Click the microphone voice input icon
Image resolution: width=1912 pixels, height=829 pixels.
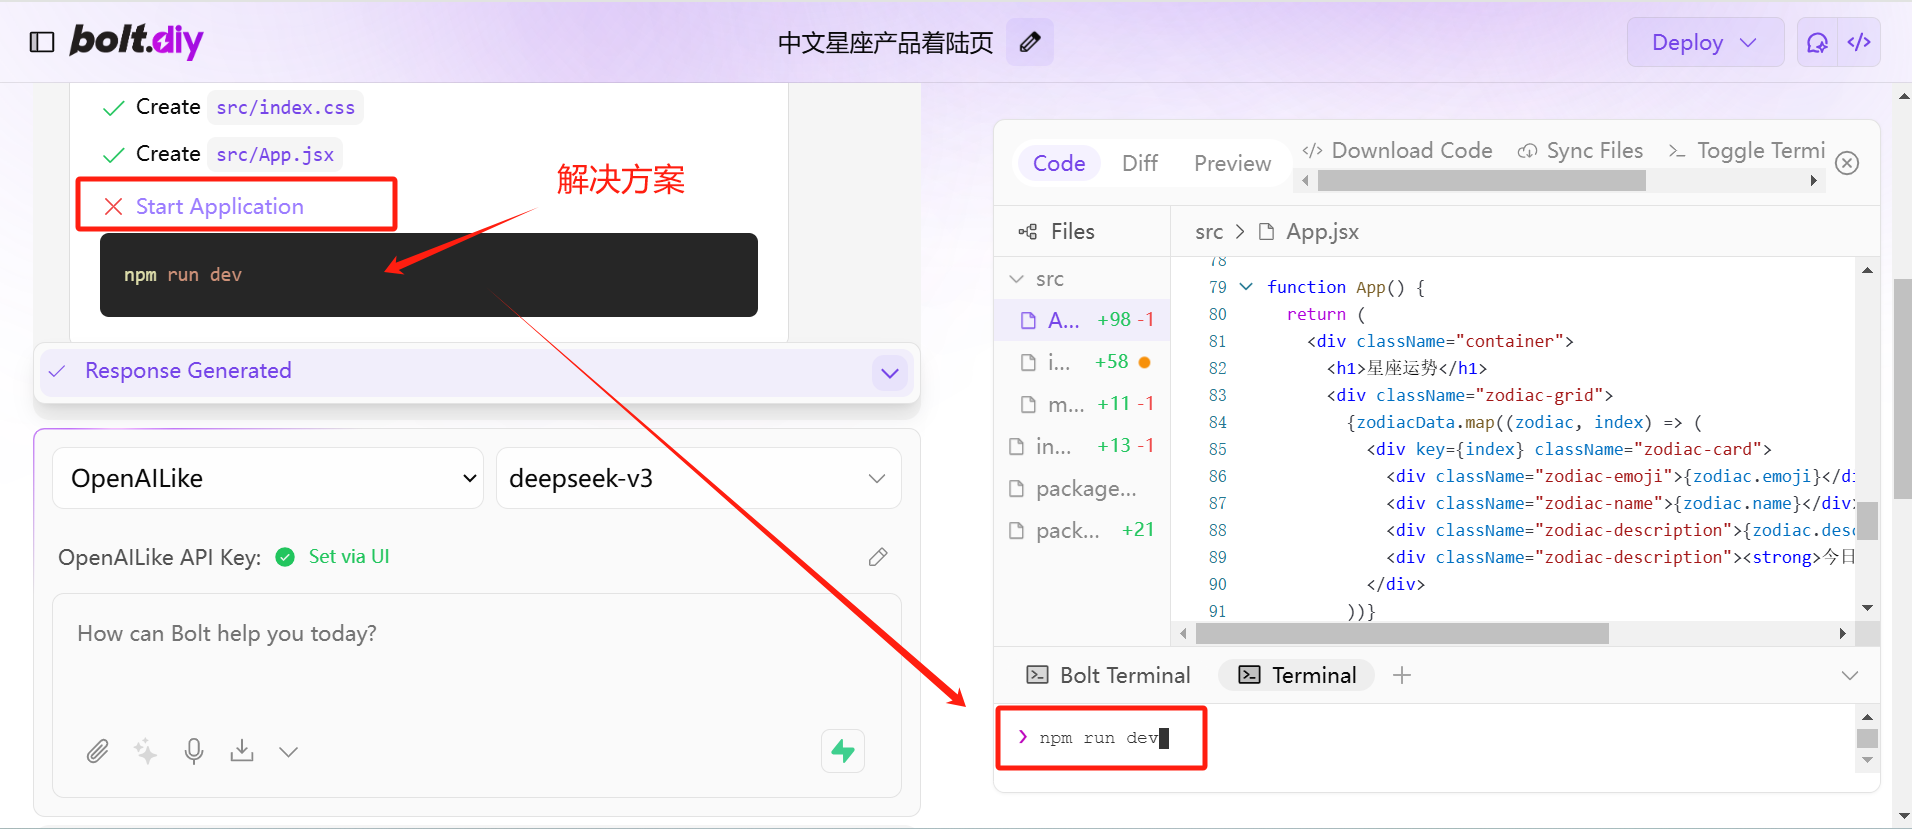coord(194,751)
